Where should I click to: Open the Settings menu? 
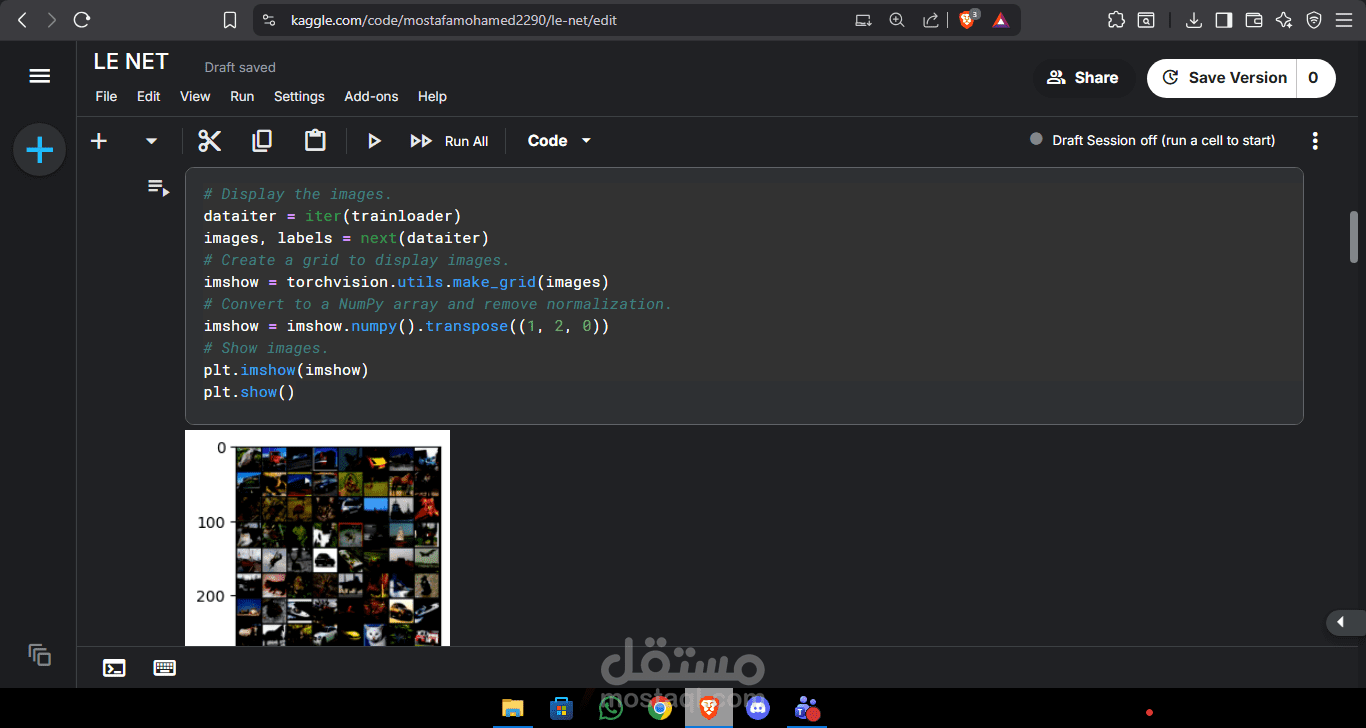point(299,96)
